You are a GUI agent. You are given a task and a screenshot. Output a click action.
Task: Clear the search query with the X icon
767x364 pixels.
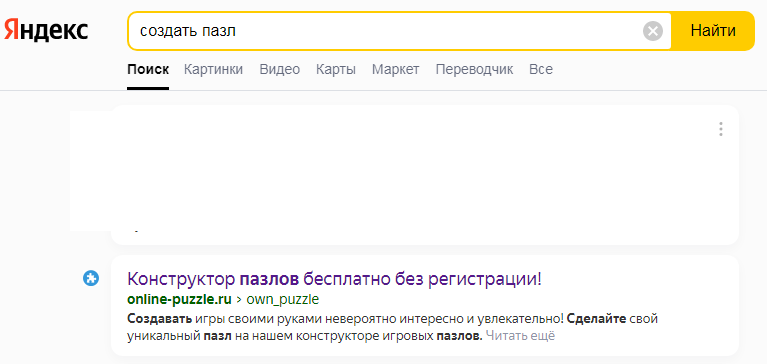[653, 31]
